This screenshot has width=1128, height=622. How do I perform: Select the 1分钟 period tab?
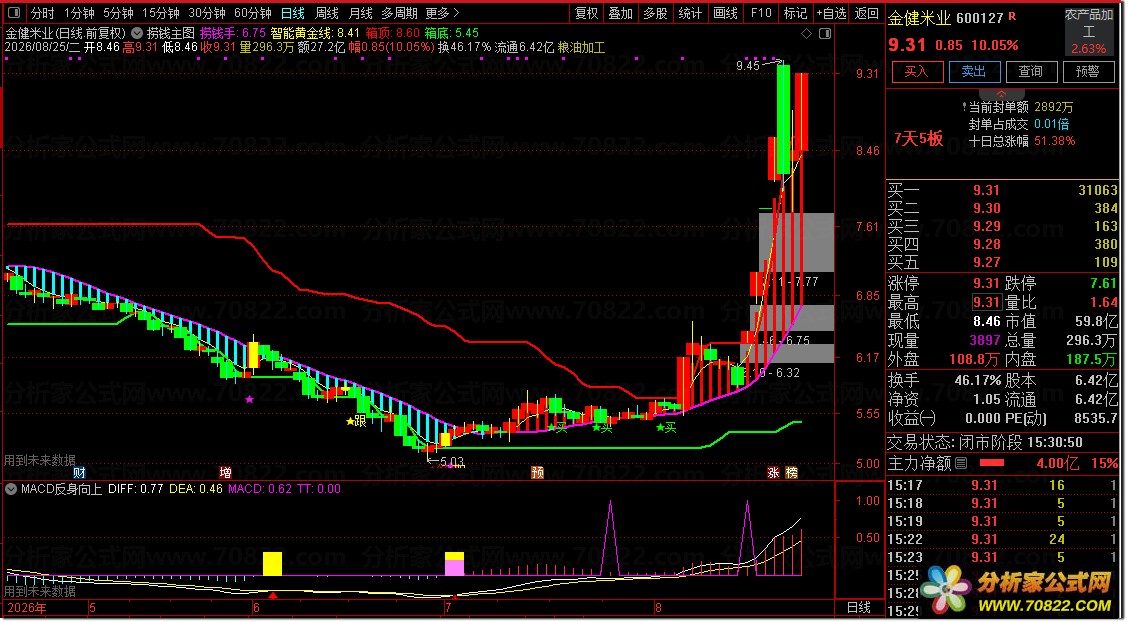pos(79,13)
